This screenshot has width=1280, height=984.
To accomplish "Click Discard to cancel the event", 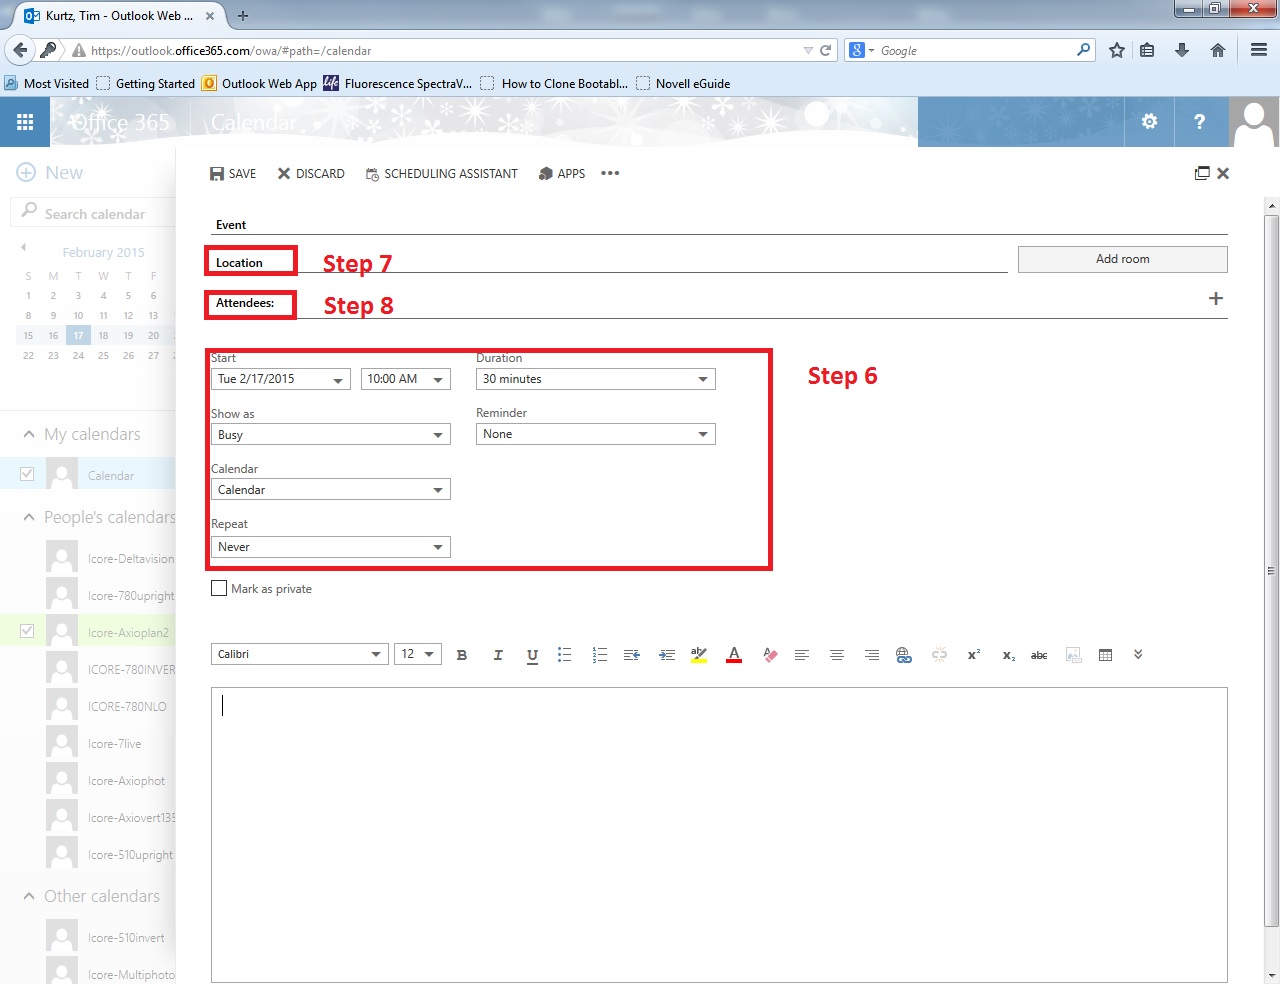I will tap(311, 174).
